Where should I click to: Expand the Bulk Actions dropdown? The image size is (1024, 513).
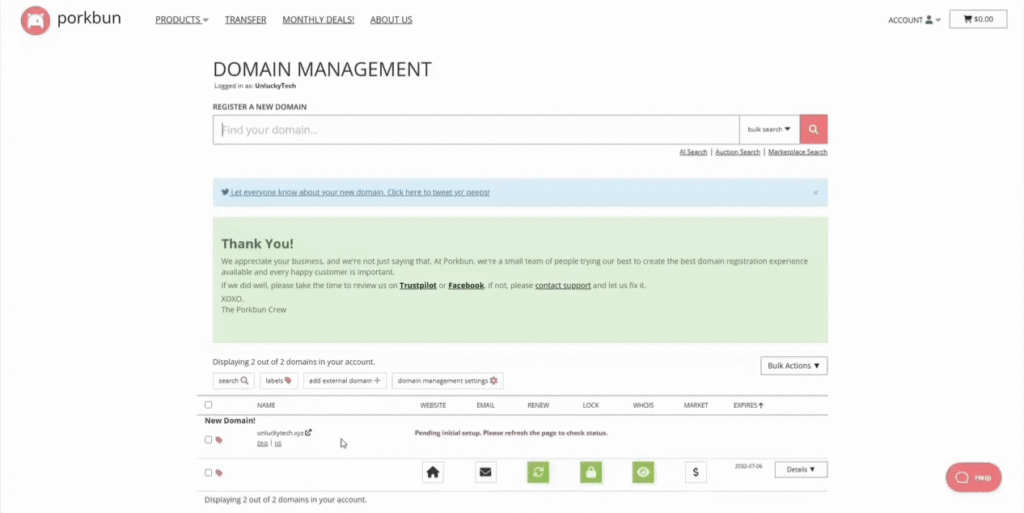(x=794, y=366)
